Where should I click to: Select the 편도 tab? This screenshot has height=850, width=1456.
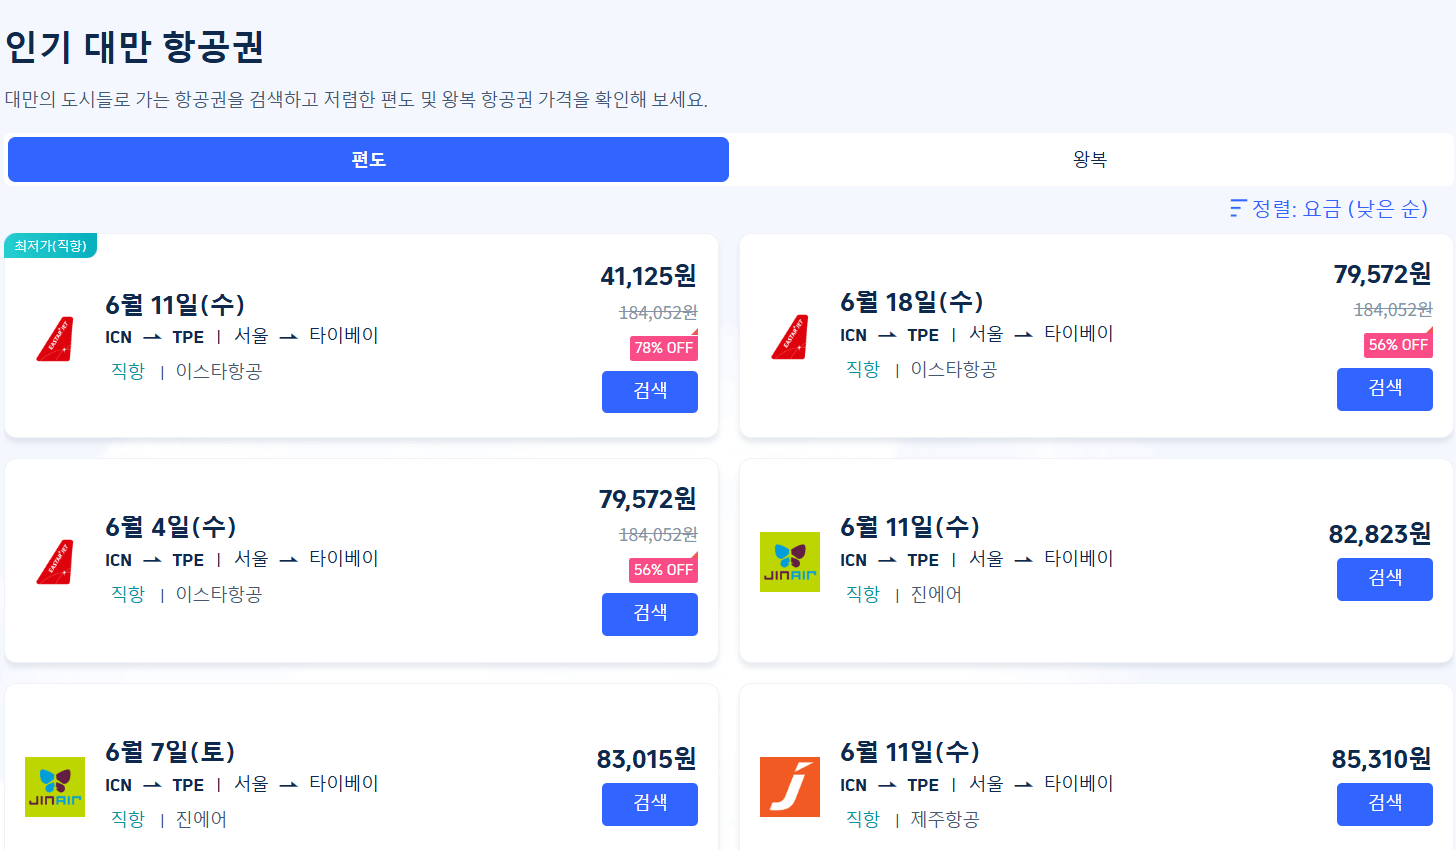tap(368, 159)
